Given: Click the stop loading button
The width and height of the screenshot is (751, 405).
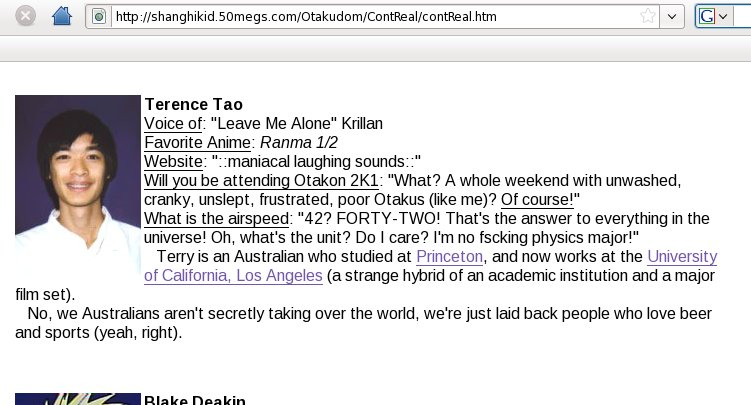Looking at the screenshot, I should (x=25, y=16).
